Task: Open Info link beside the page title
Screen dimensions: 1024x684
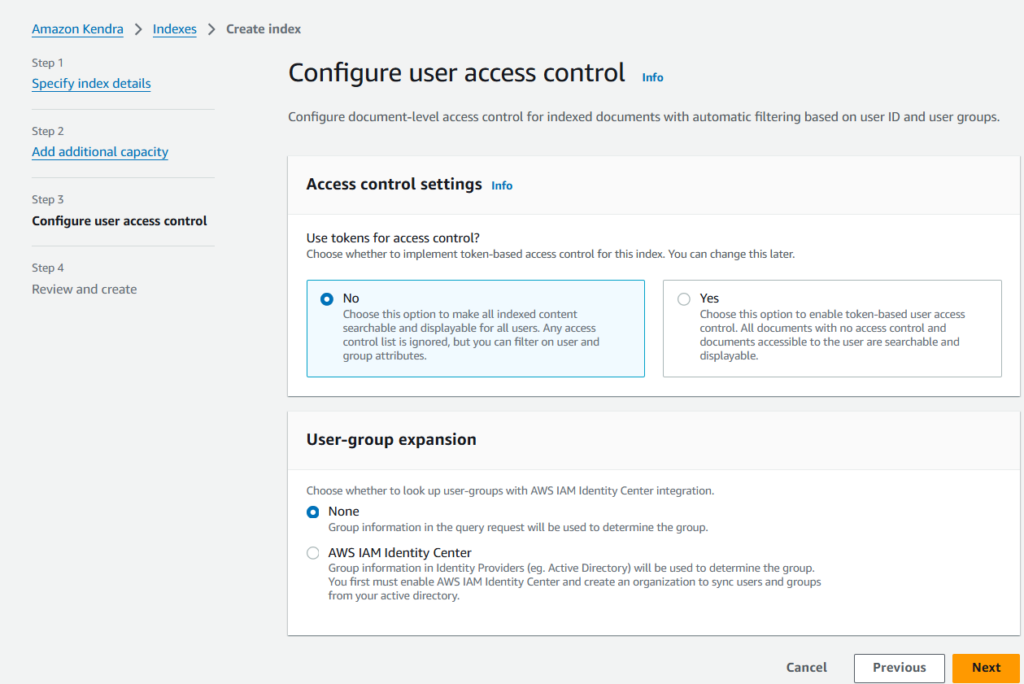Action: (652, 77)
